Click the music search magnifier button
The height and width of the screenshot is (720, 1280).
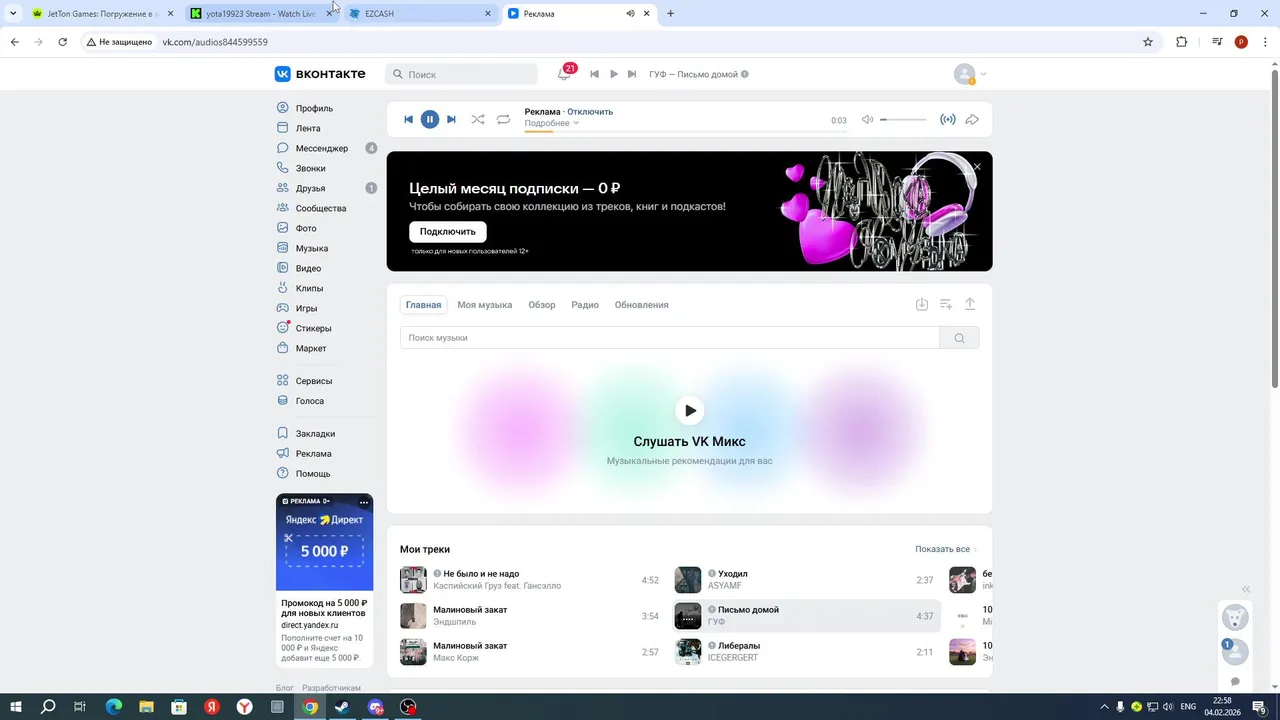click(959, 338)
